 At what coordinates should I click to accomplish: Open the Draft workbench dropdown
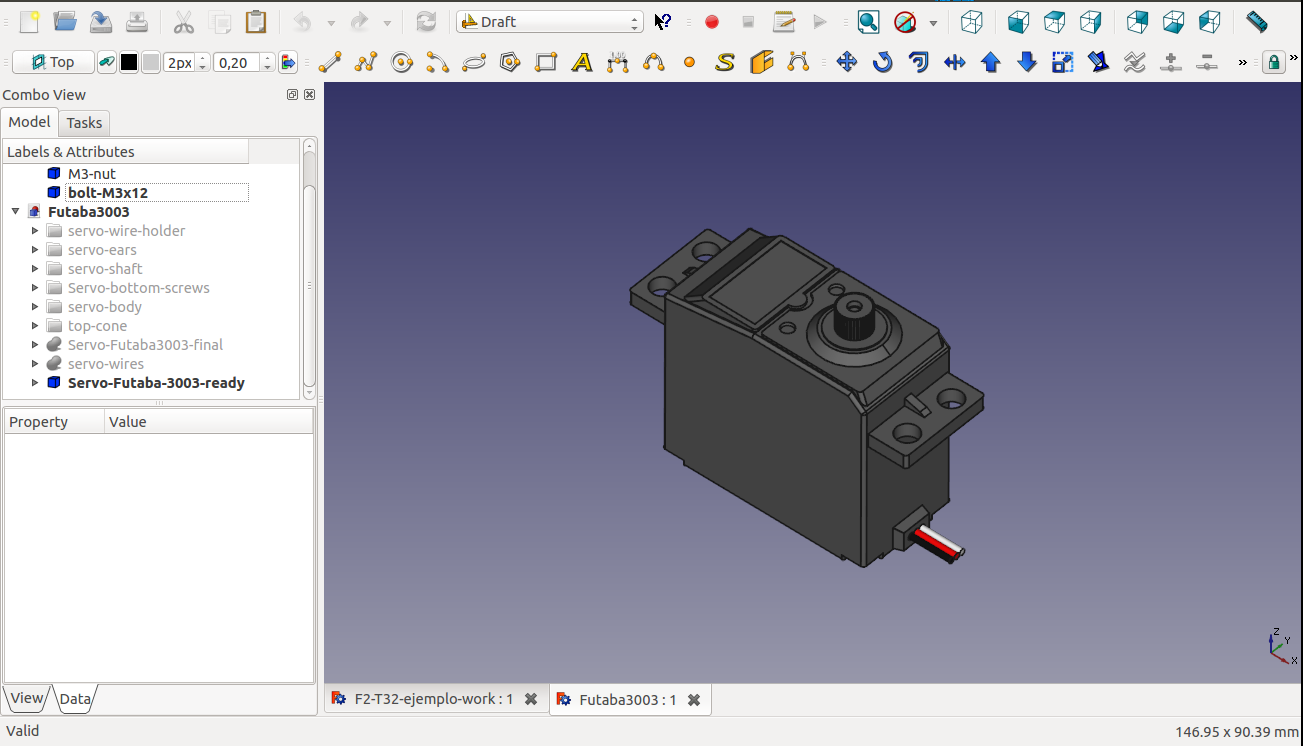coord(549,21)
